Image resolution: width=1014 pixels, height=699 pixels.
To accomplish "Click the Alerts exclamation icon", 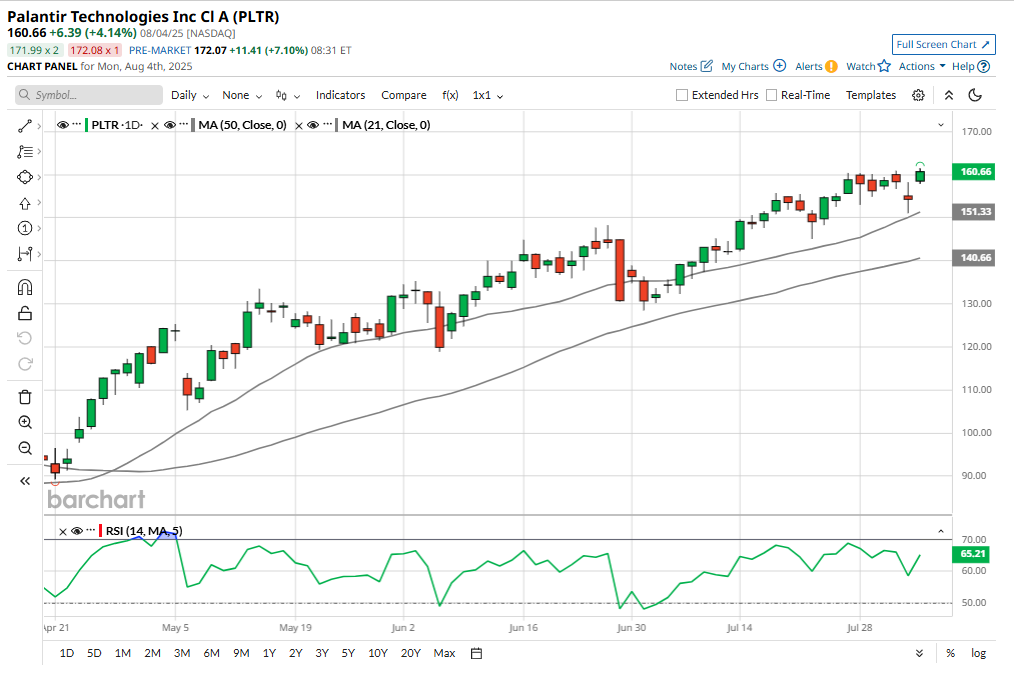I will click(x=831, y=66).
